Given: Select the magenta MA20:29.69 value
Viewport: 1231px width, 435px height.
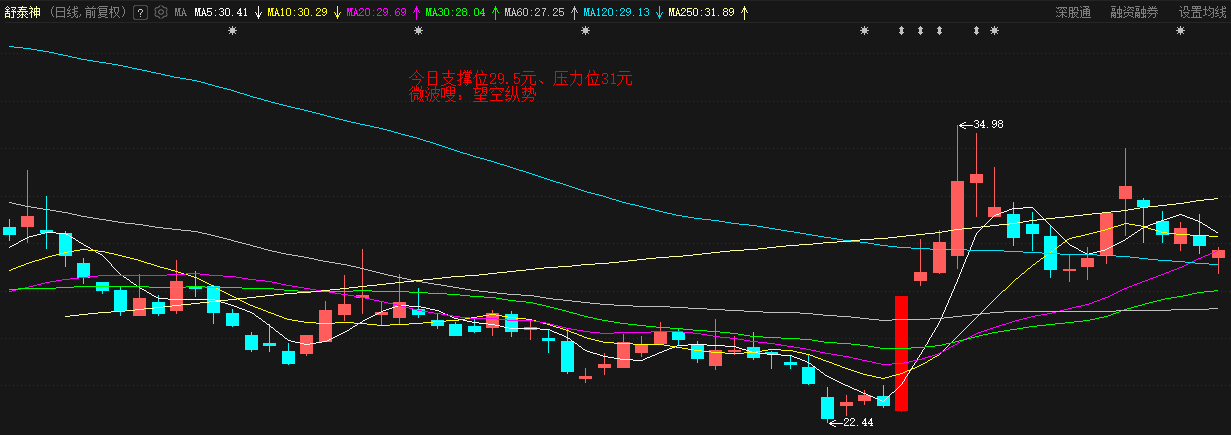Looking at the screenshot, I should (377, 13).
